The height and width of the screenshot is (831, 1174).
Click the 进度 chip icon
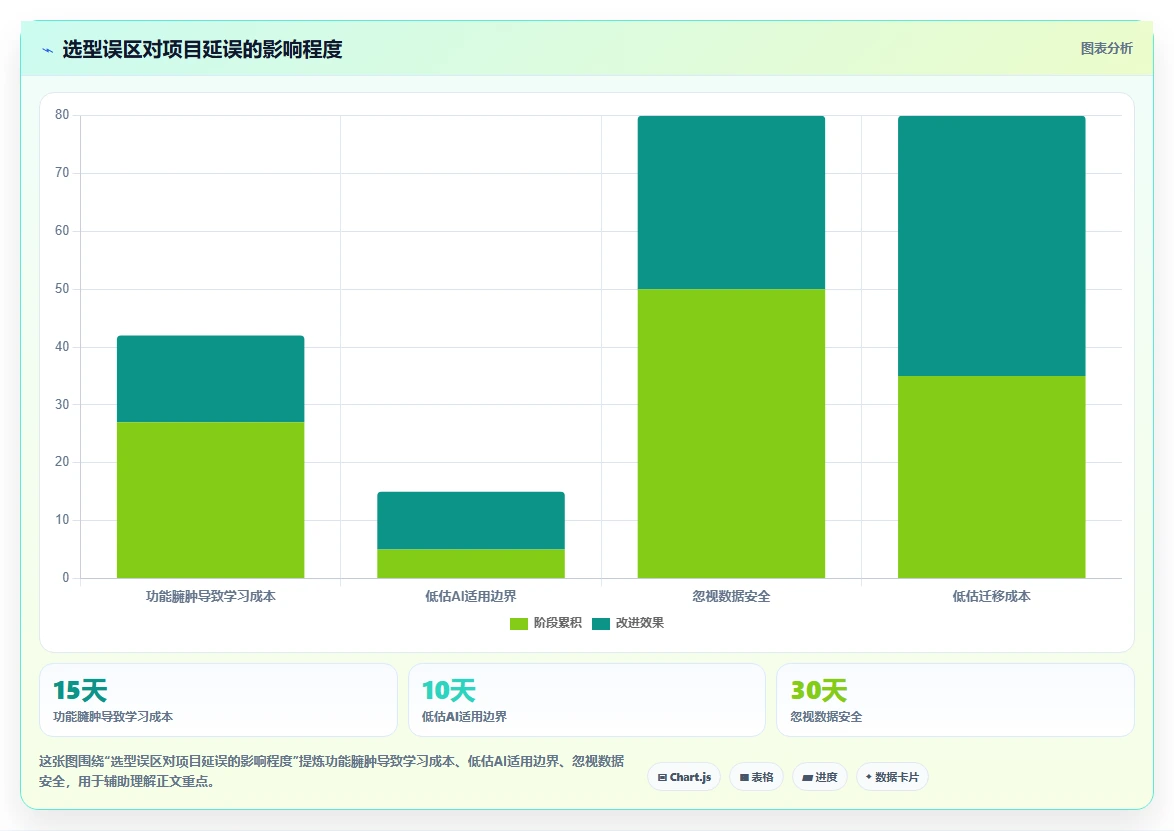(807, 778)
